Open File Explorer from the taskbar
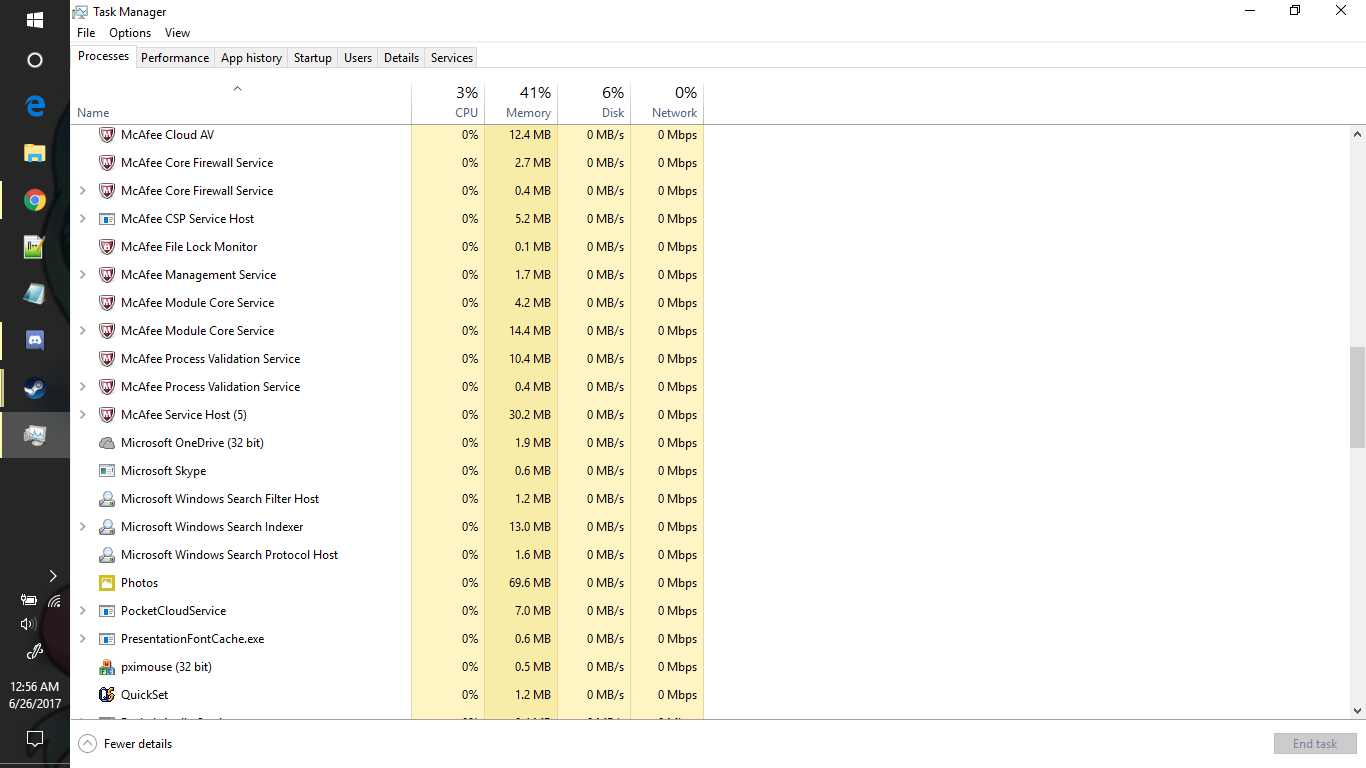 click(35, 153)
